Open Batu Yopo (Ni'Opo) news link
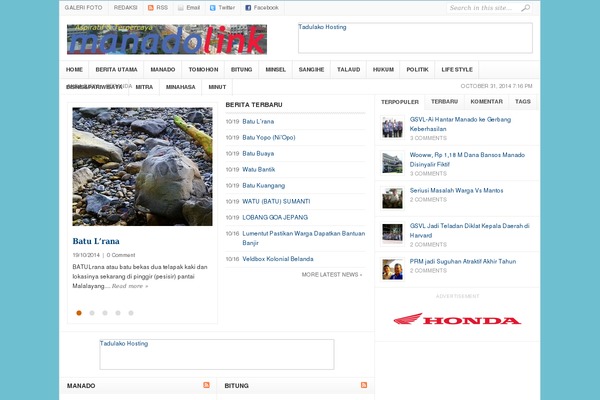600x400 pixels. [x=269, y=137]
